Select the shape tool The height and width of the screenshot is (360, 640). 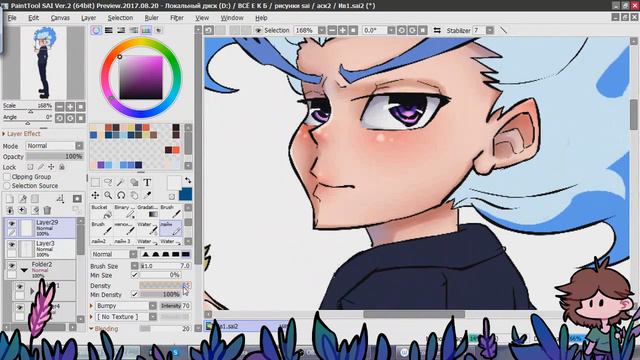click(x=134, y=182)
